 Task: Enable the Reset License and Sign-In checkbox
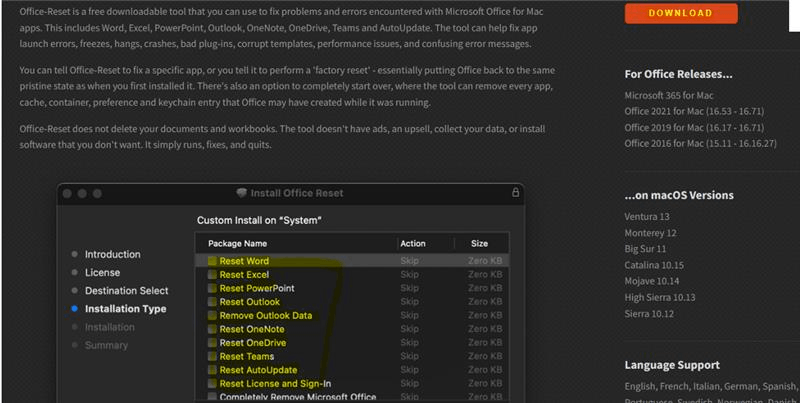click(x=212, y=384)
